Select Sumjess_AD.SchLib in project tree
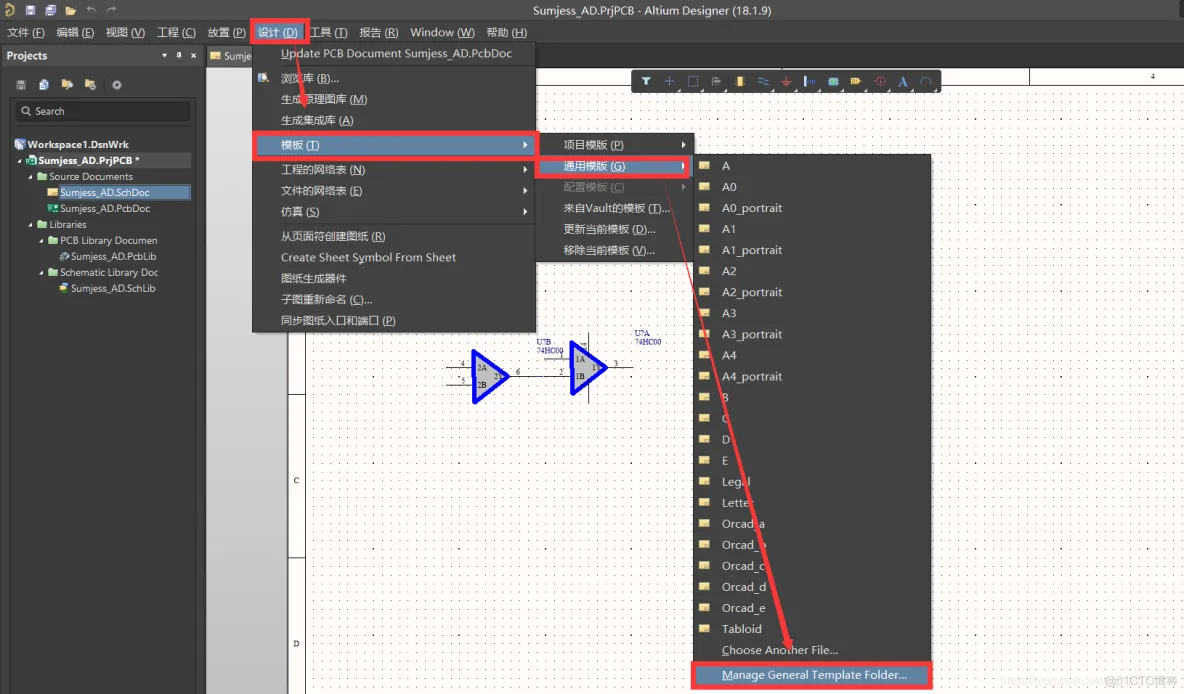Screen dimensions: 1184x694 [113, 288]
